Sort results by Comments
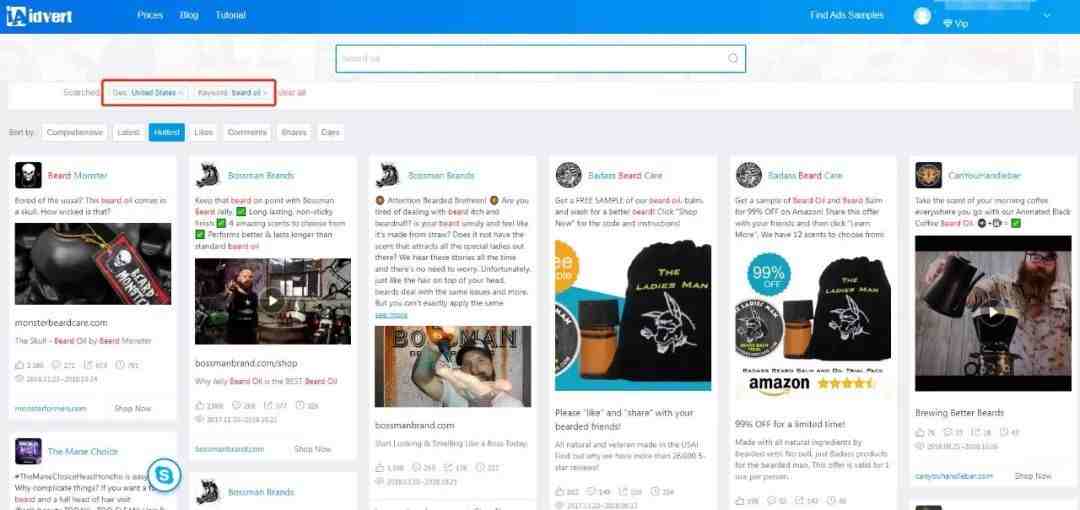The image size is (1080, 510). pos(247,132)
